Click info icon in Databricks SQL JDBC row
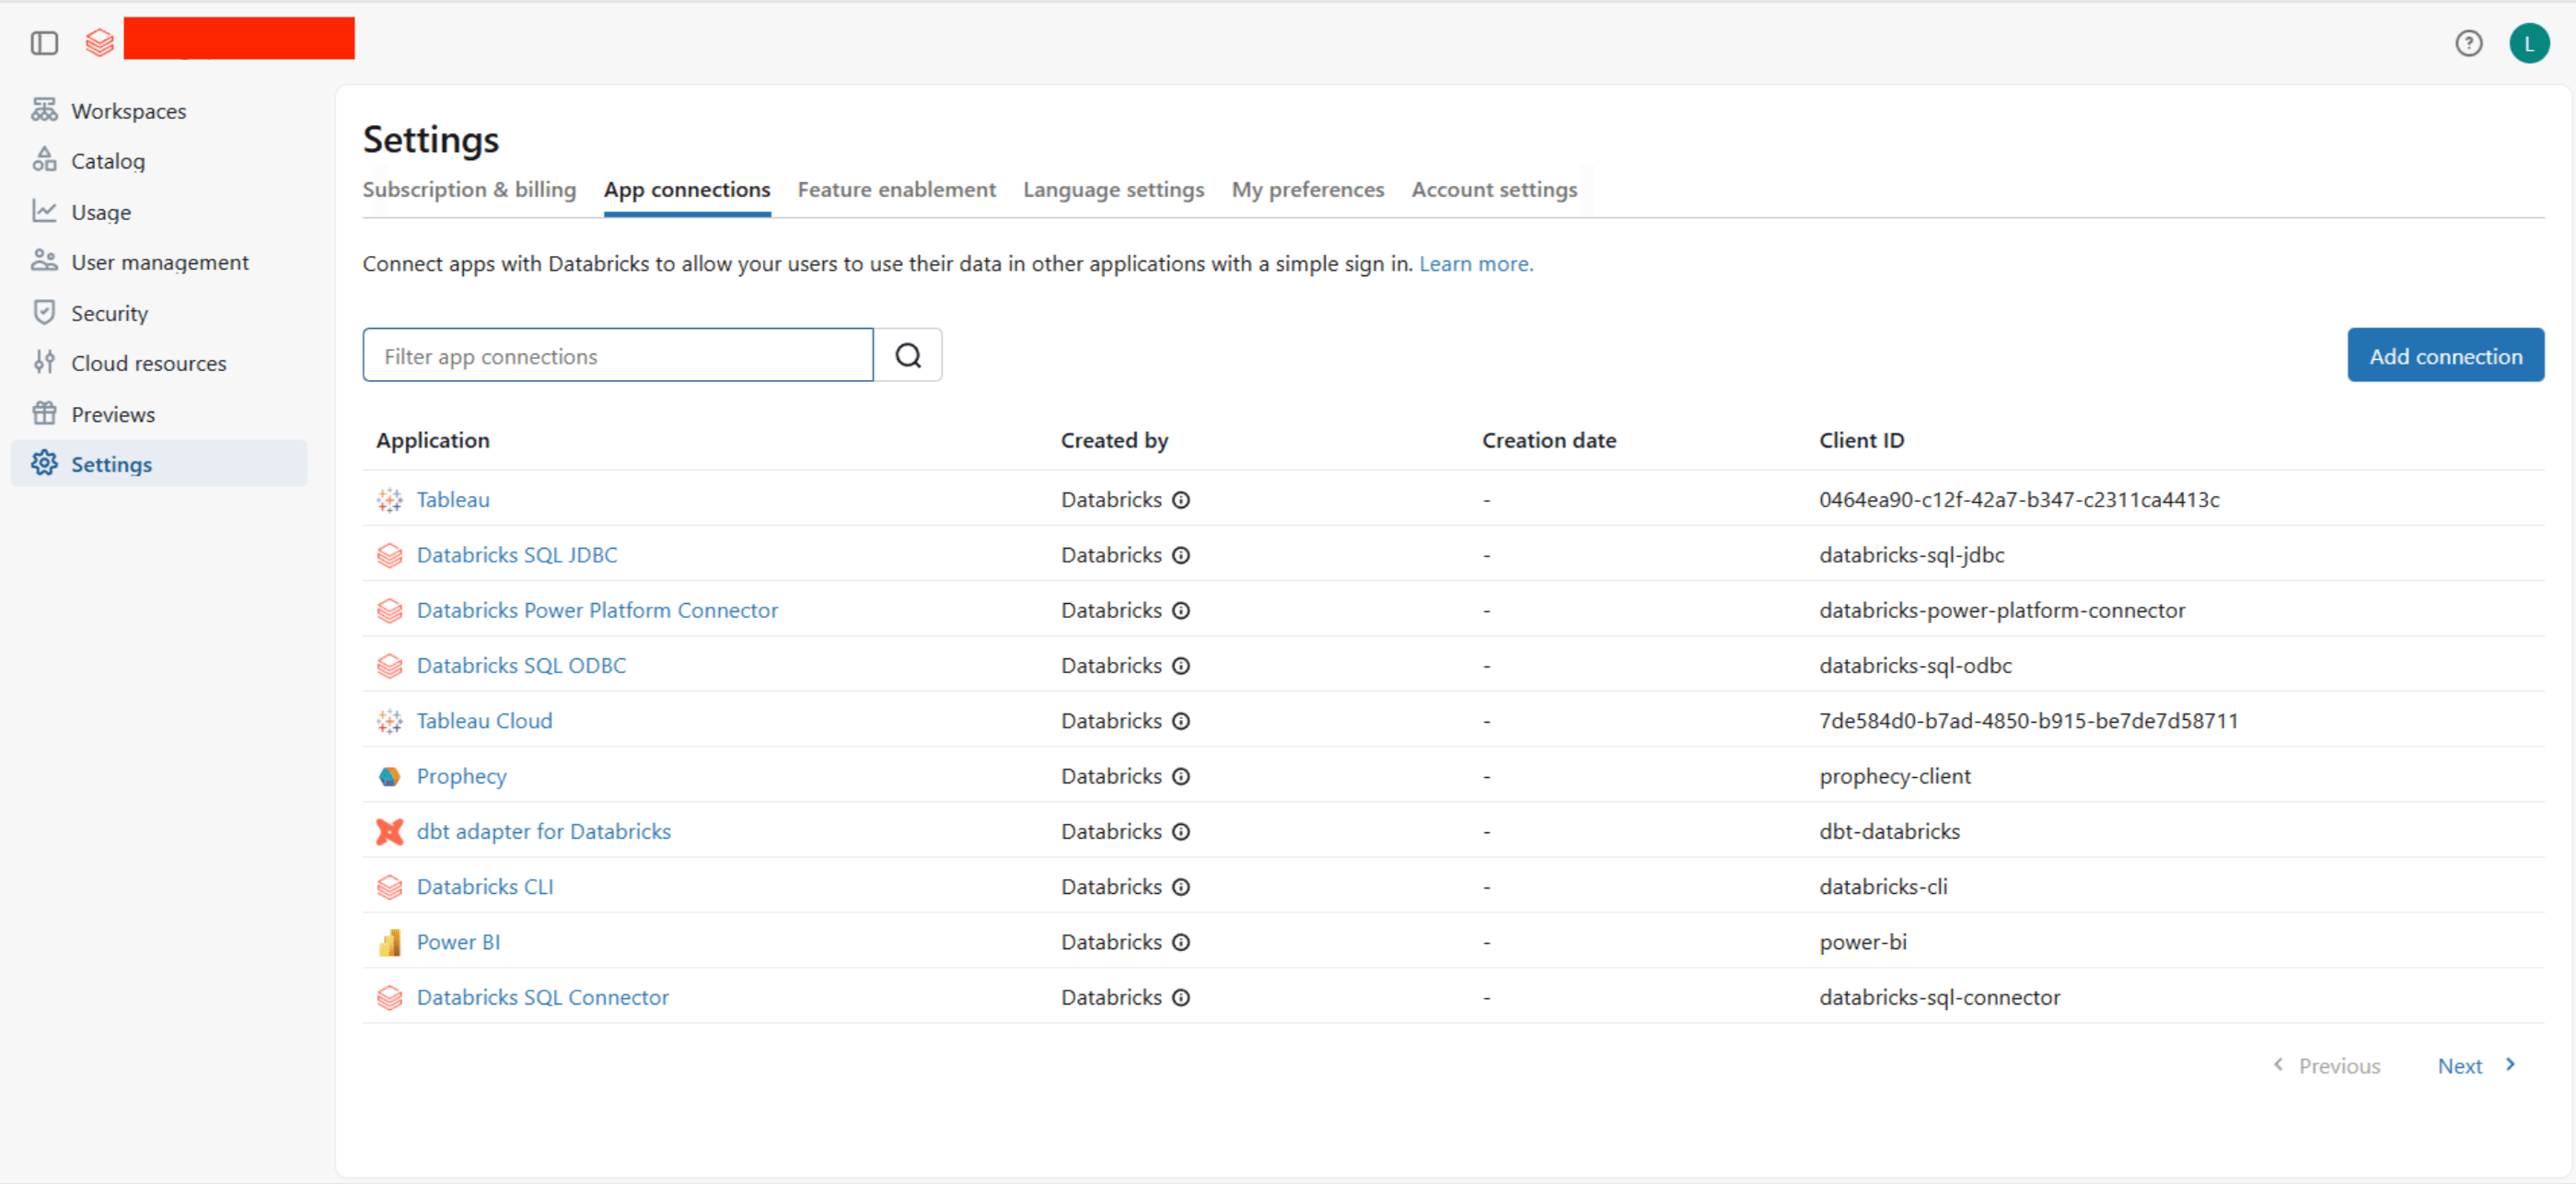The height and width of the screenshot is (1184, 2576). 1181,555
